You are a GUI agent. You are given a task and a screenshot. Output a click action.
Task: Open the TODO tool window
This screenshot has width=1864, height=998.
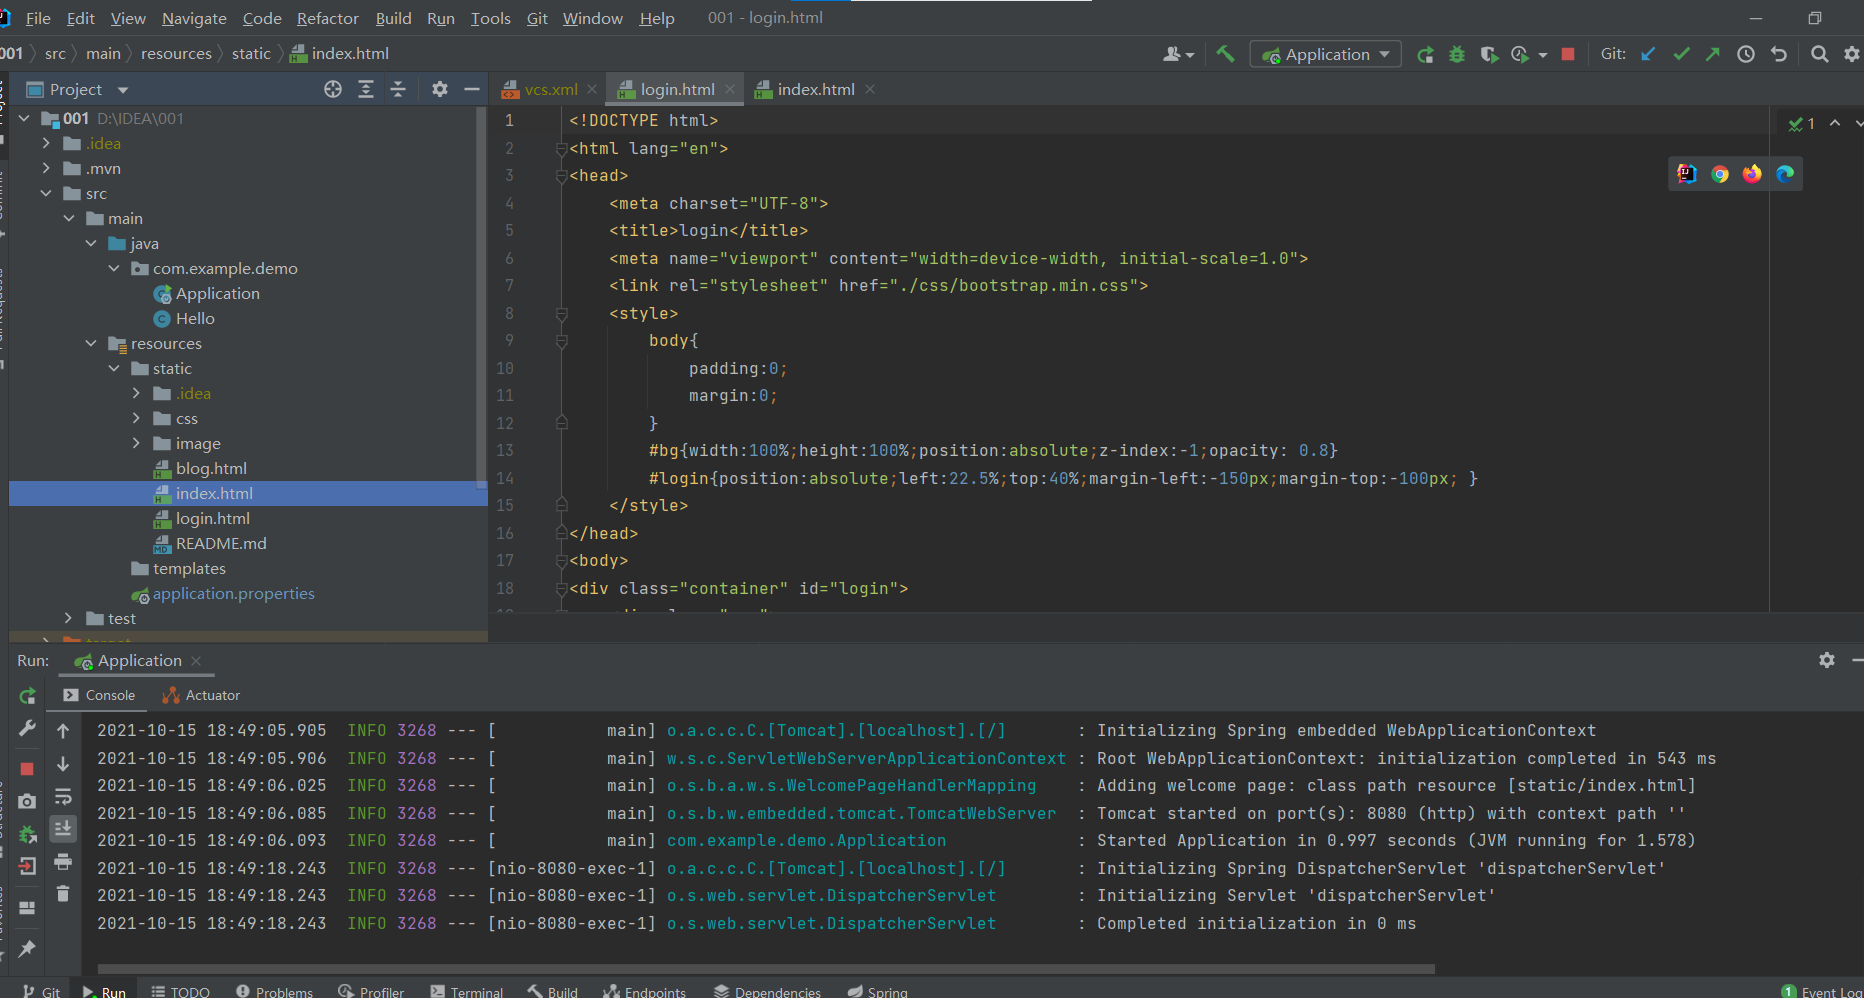click(x=180, y=991)
